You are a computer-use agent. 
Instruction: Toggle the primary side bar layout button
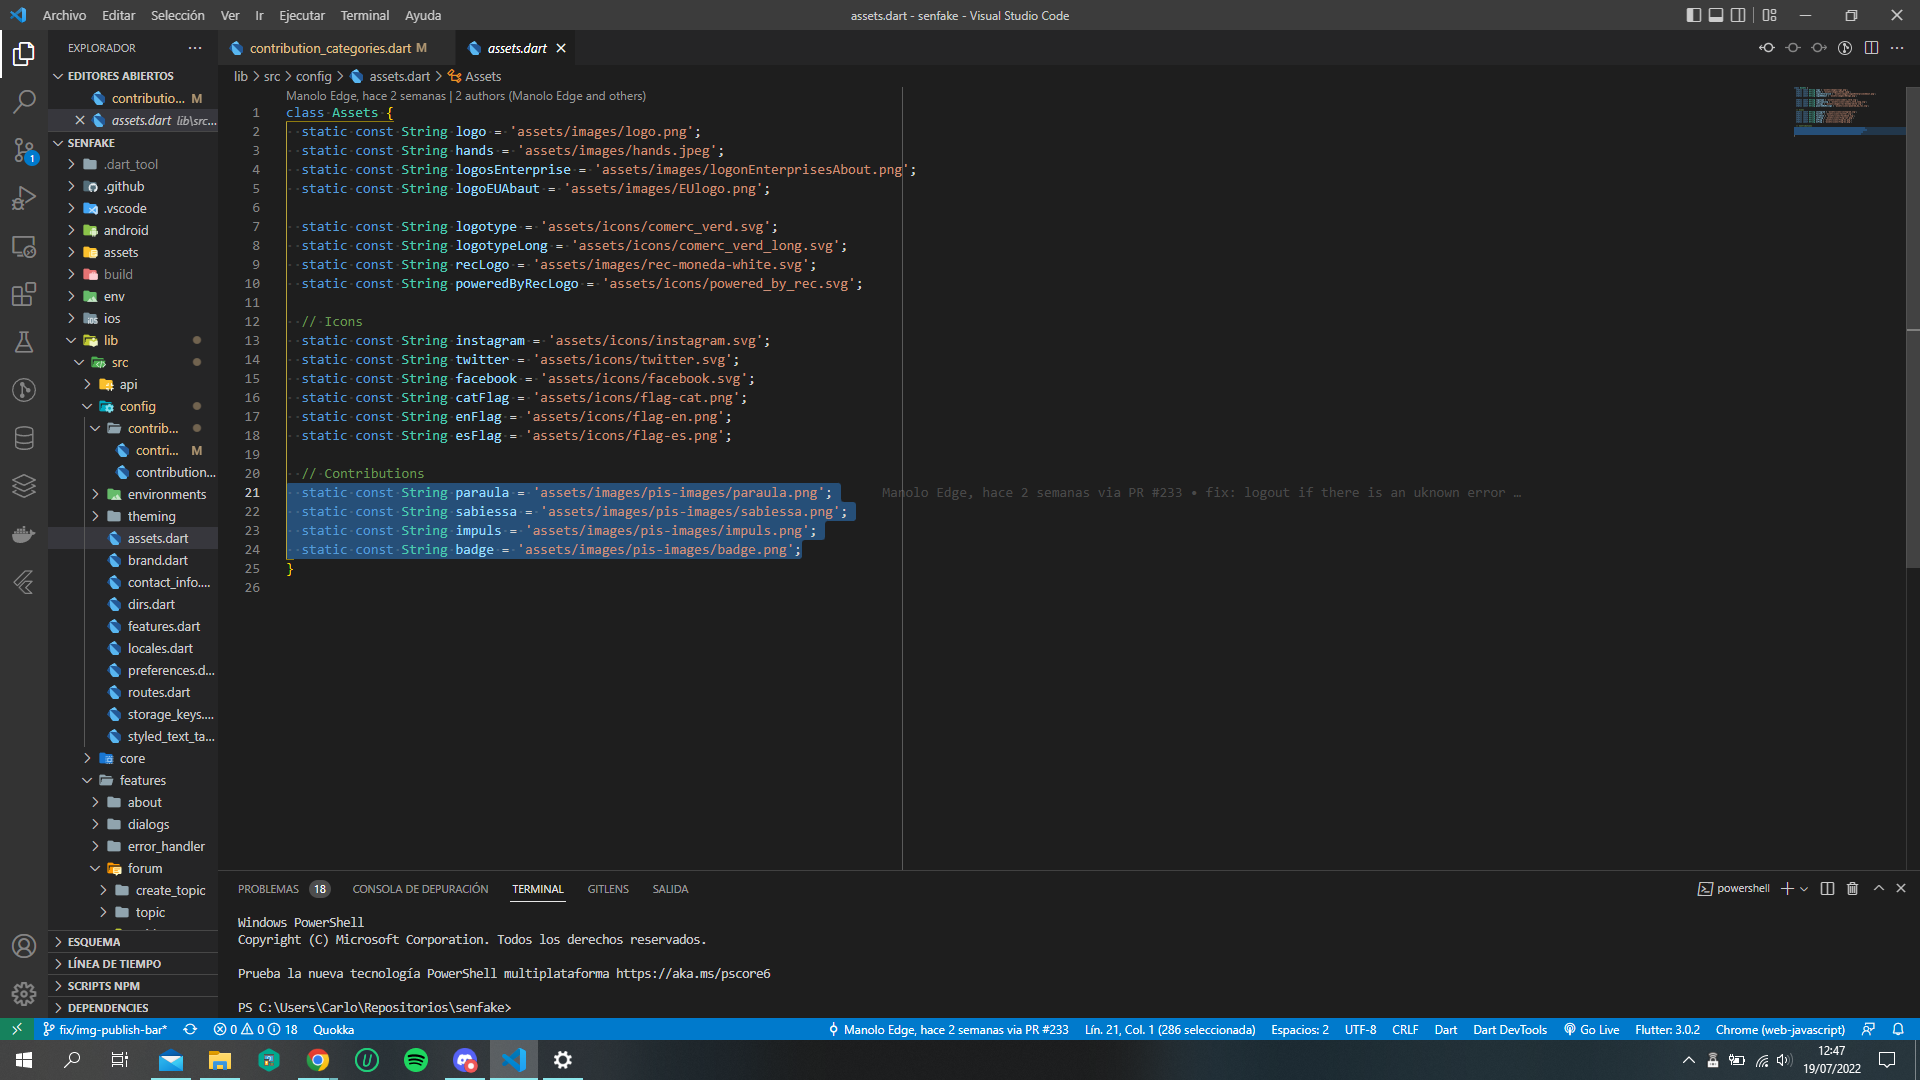pyautogui.click(x=1693, y=15)
